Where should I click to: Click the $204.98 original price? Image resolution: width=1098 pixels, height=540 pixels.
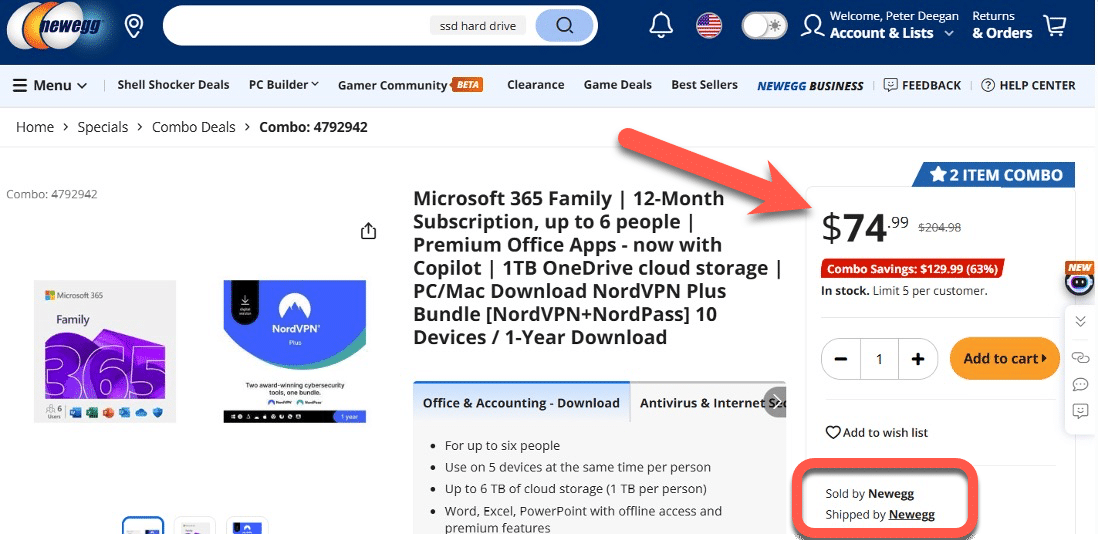939,227
